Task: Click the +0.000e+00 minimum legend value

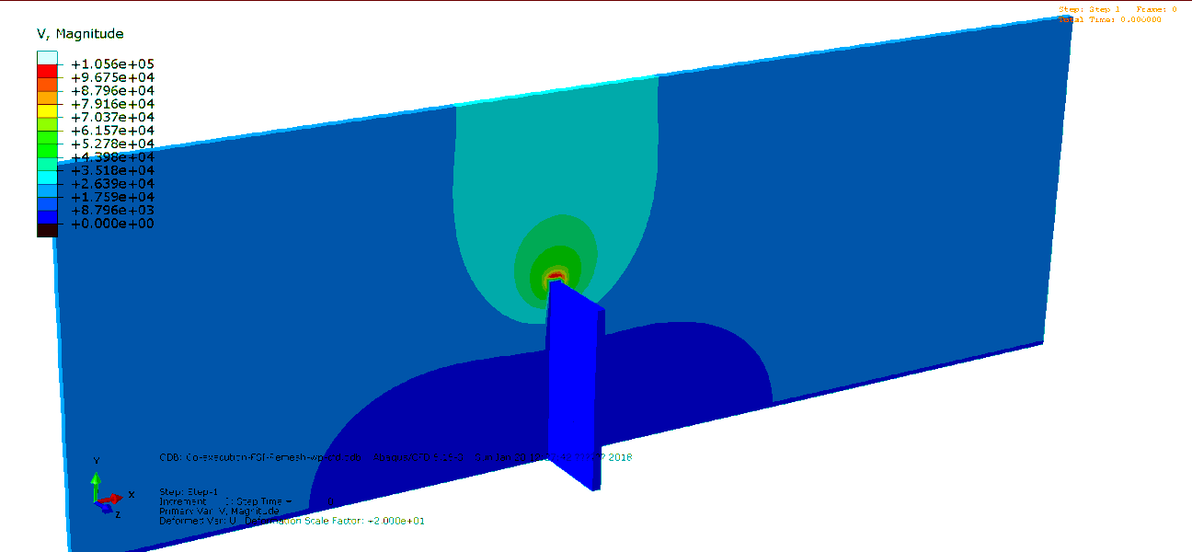Action: [x=113, y=224]
